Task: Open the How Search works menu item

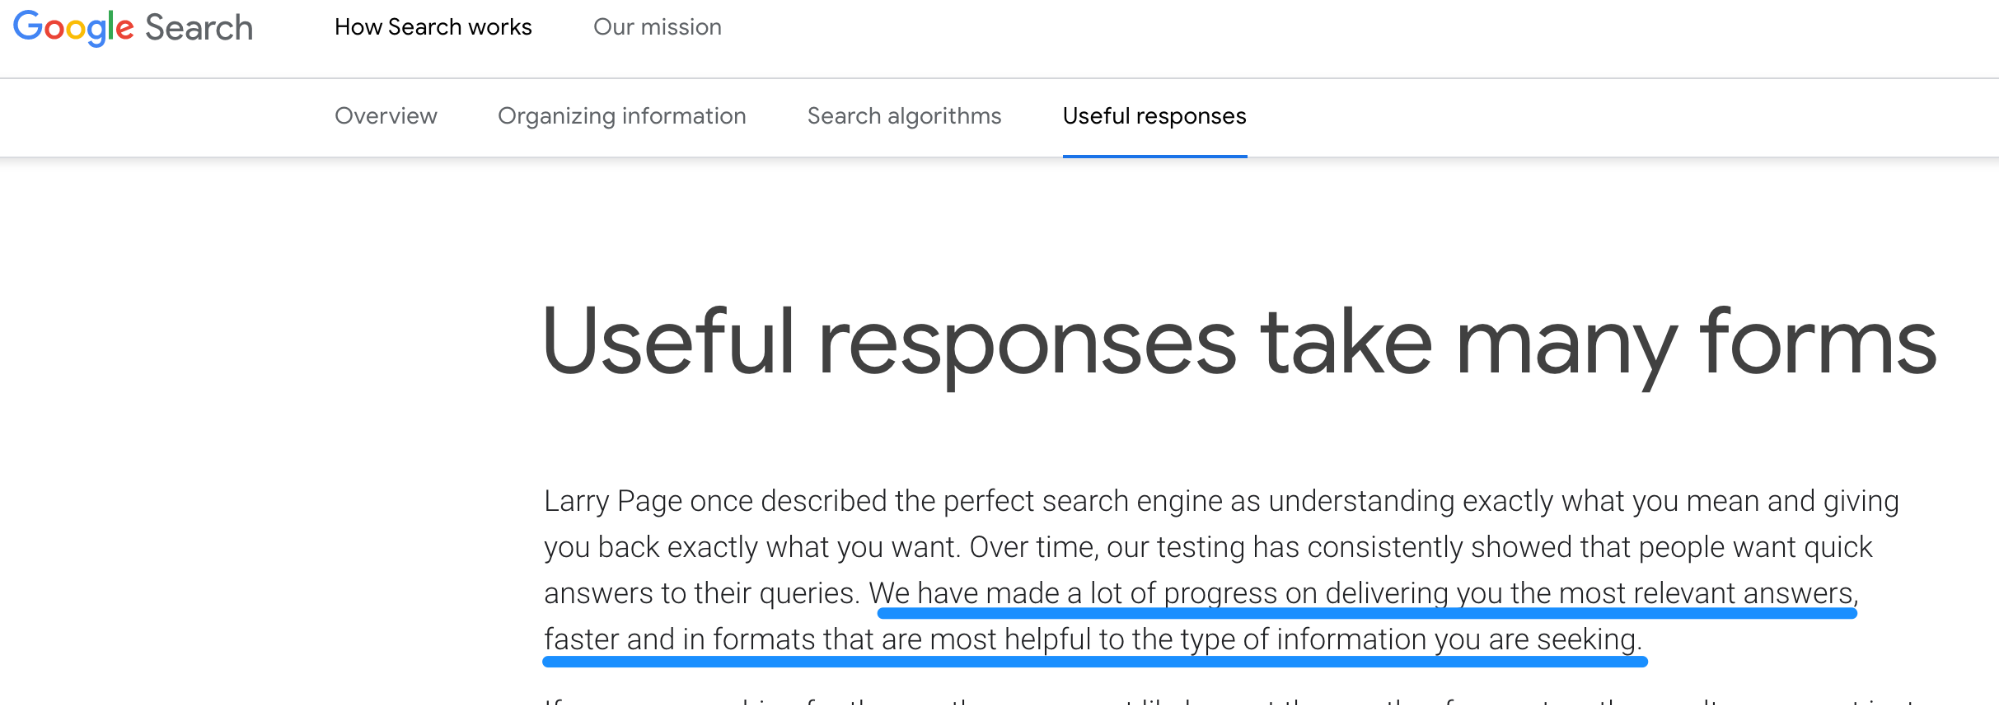Action: coord(433,27)
